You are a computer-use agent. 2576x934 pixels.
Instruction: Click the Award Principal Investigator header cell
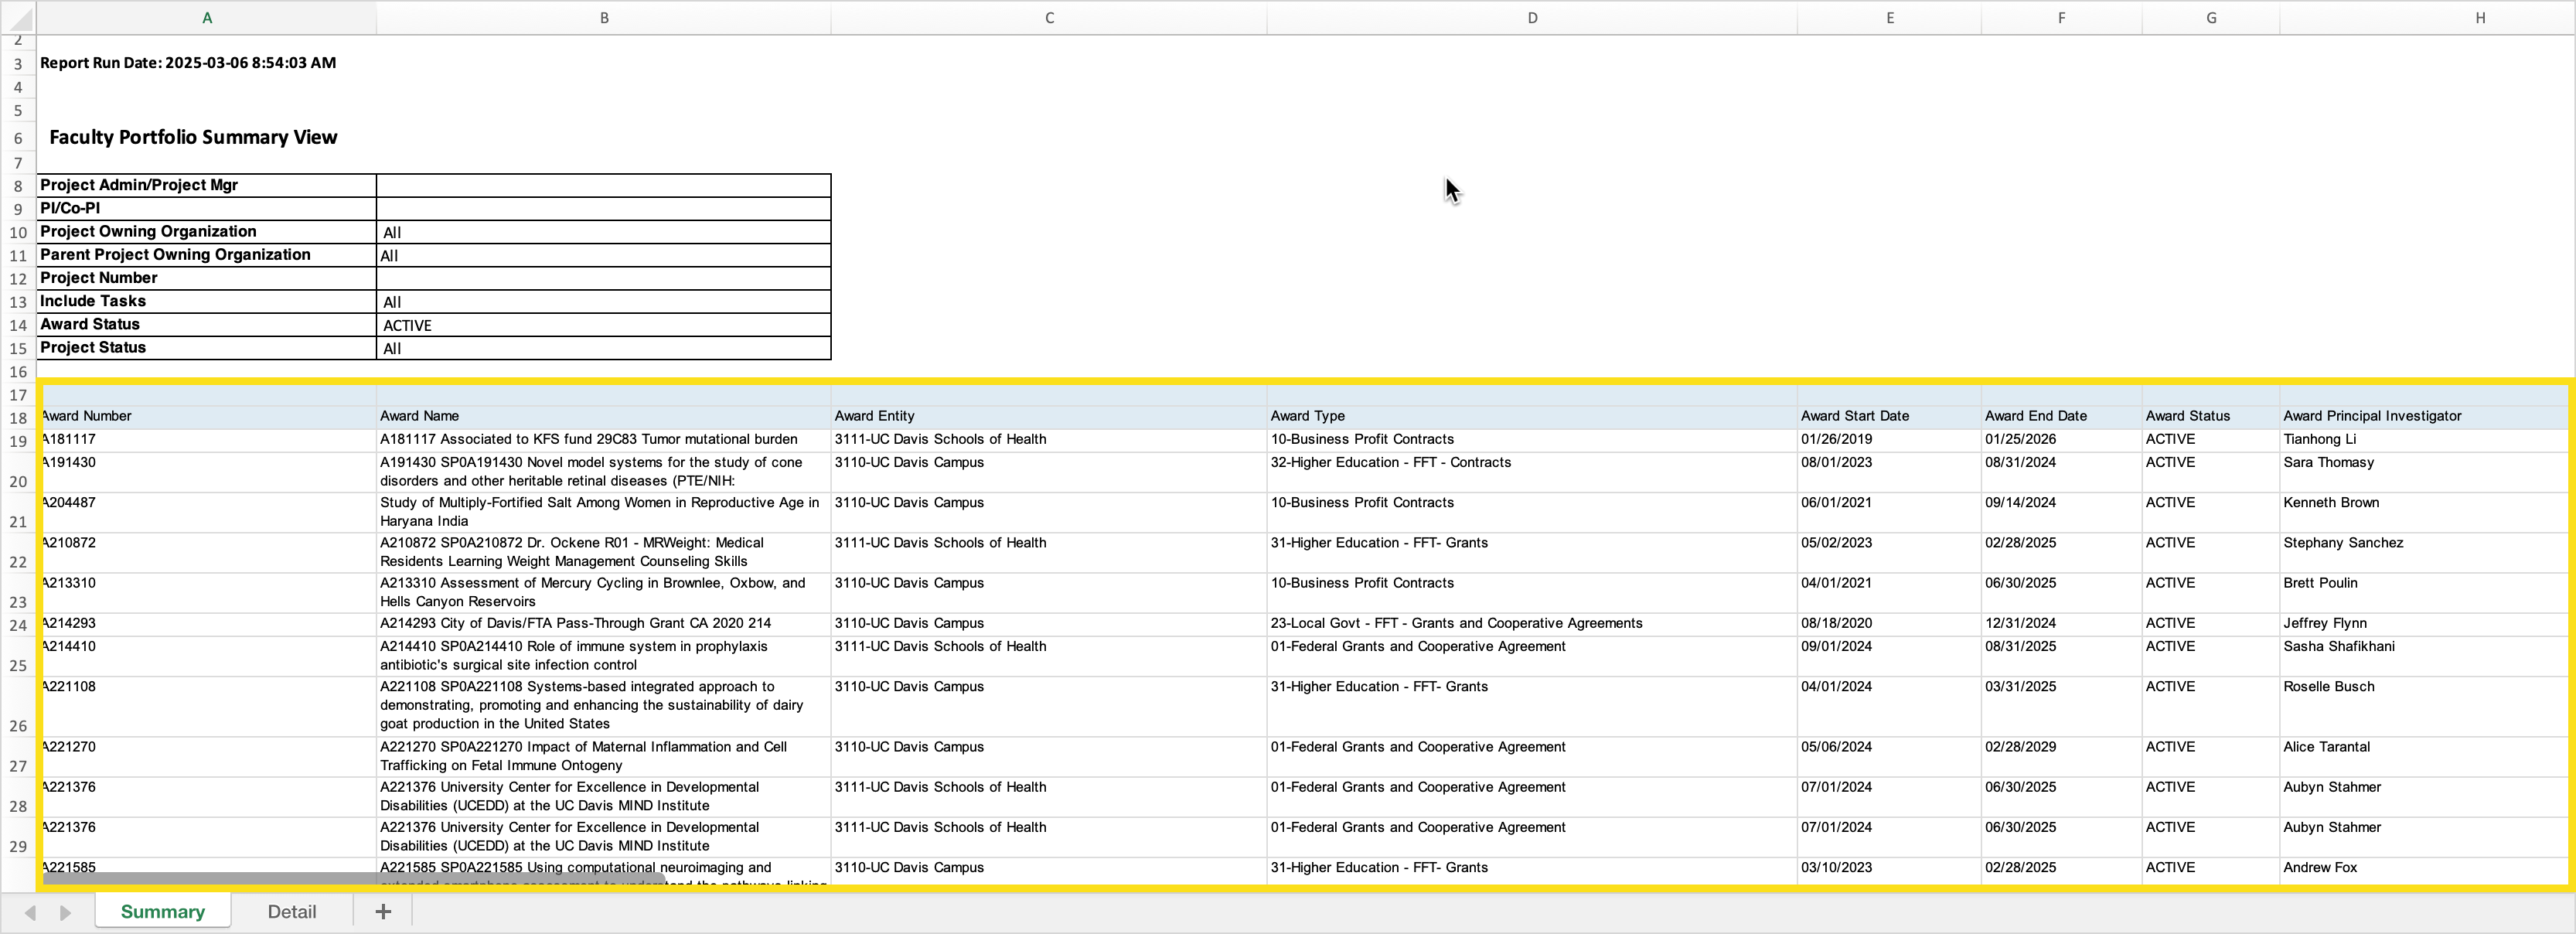click(x=2372, y=416)
